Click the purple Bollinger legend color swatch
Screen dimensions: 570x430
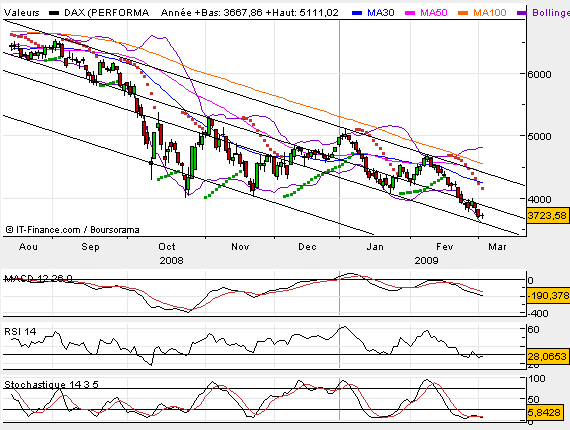tap(521, 13)
